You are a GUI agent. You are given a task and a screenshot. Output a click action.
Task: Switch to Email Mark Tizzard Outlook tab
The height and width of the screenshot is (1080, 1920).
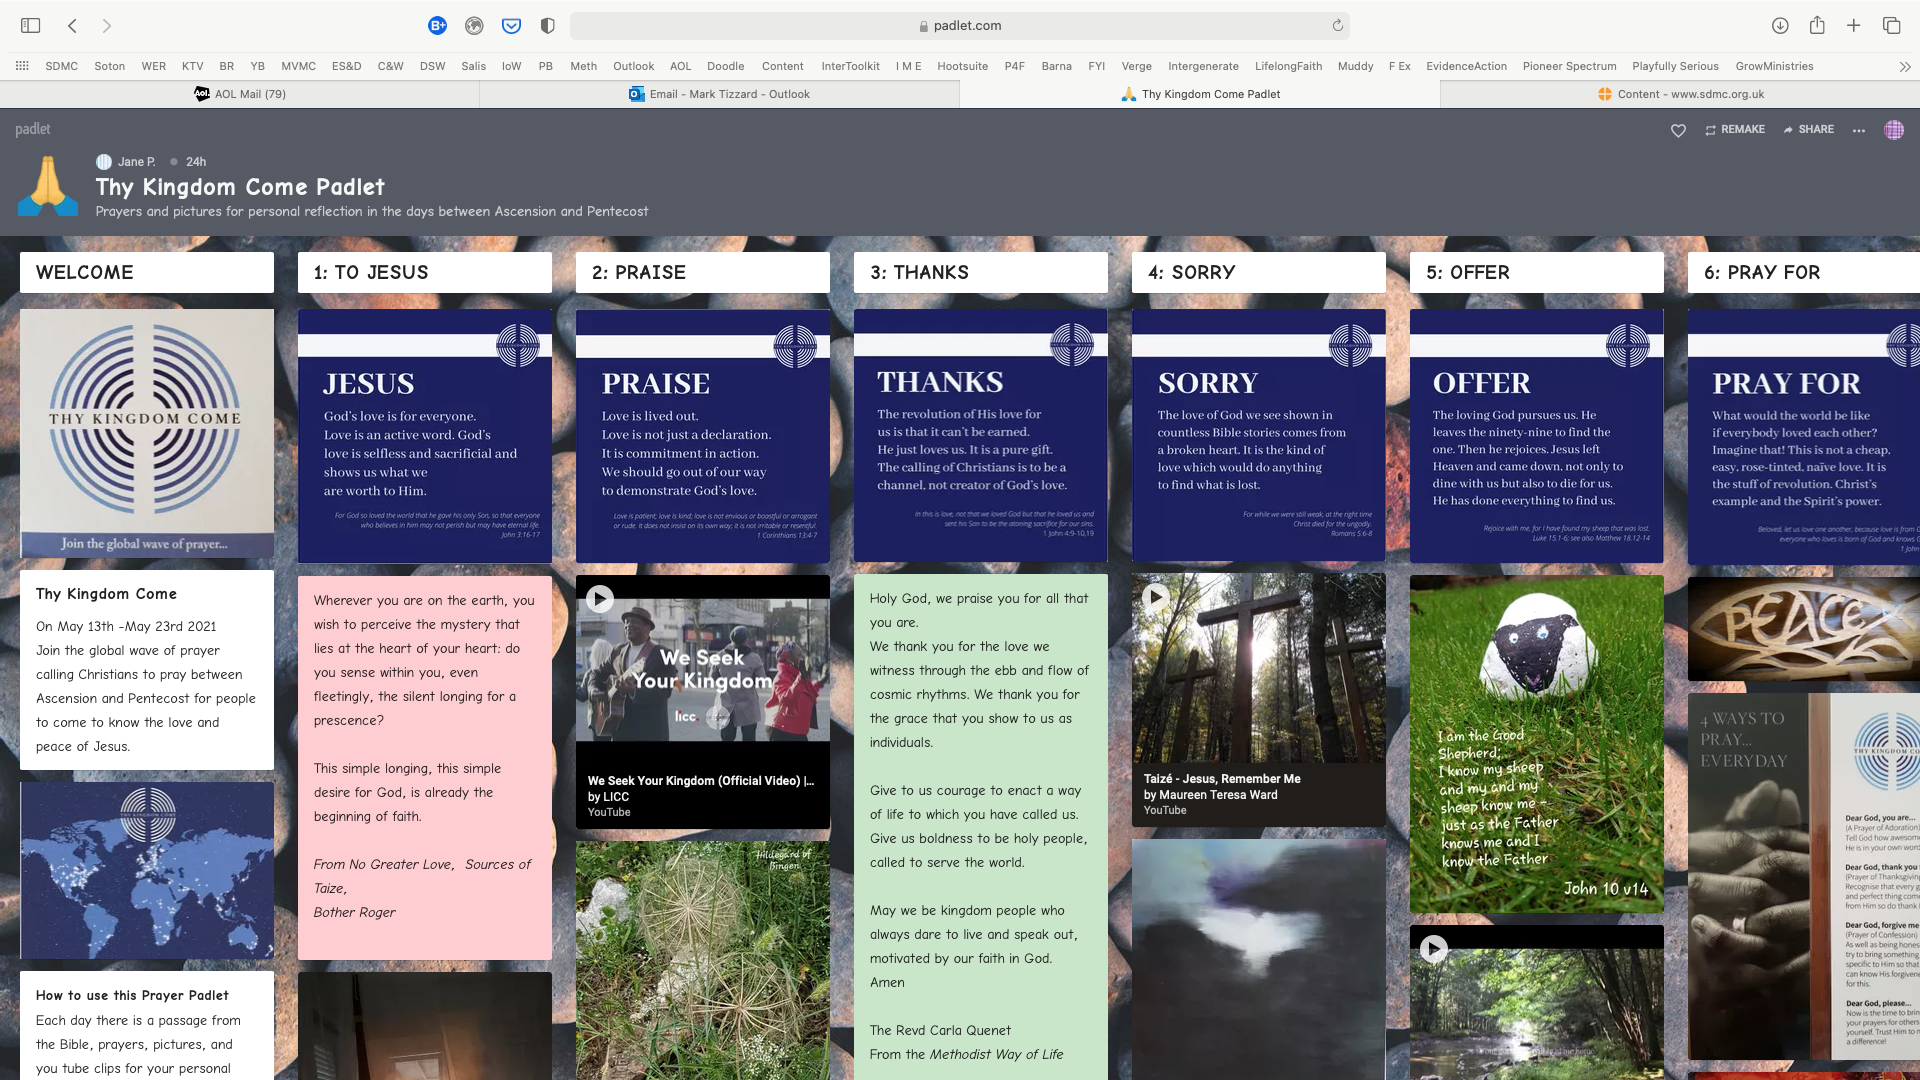click(720, 94)
